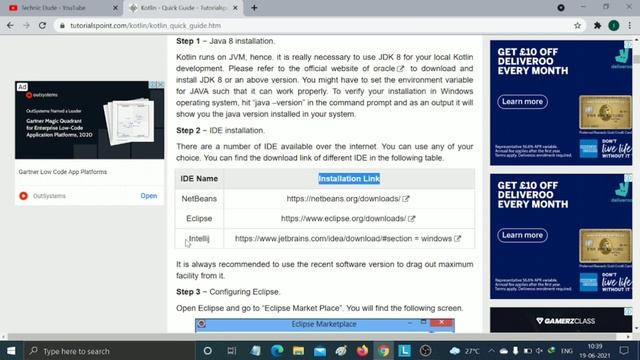Show hidden system tray icons
640x360 pixels.
tap(491, 351)
